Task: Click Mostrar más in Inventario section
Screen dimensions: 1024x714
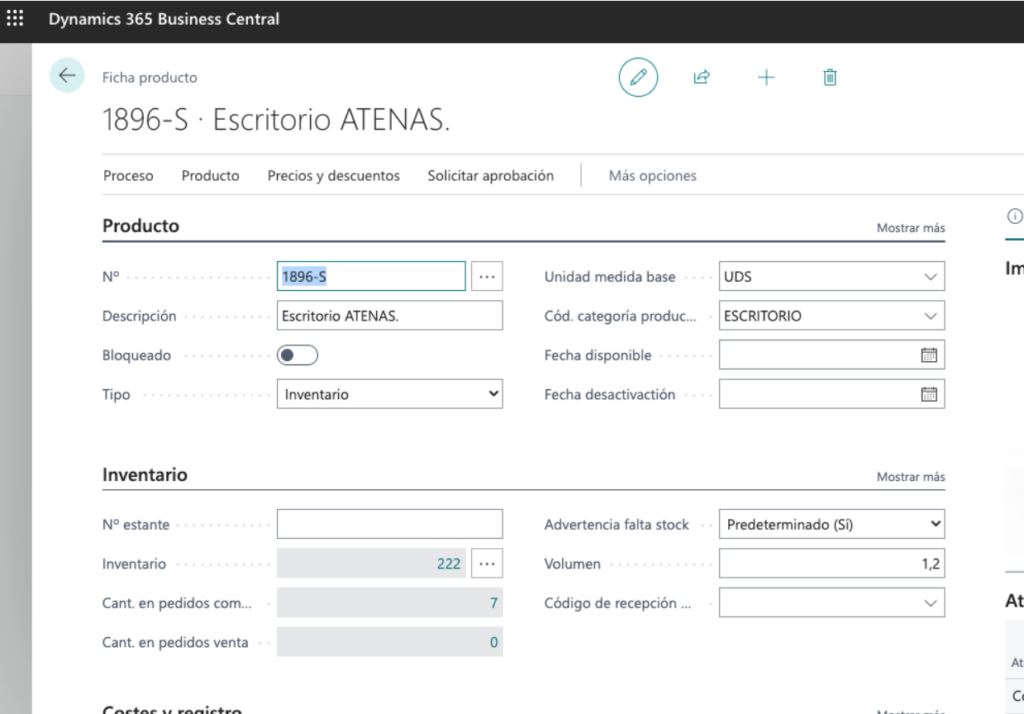Action: [x=910, y=477]
